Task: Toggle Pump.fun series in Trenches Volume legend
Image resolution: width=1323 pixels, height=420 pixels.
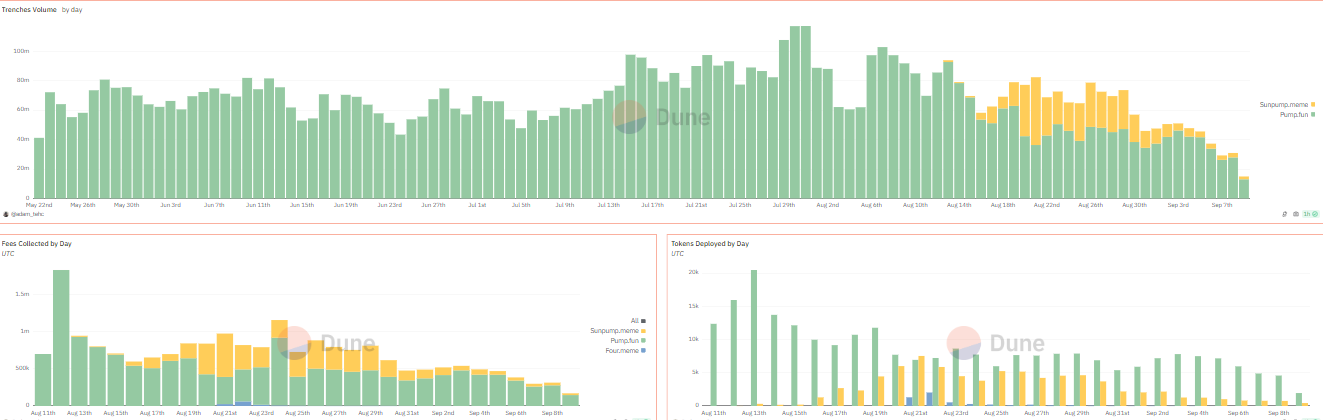Action: (x=1298, y=114)
